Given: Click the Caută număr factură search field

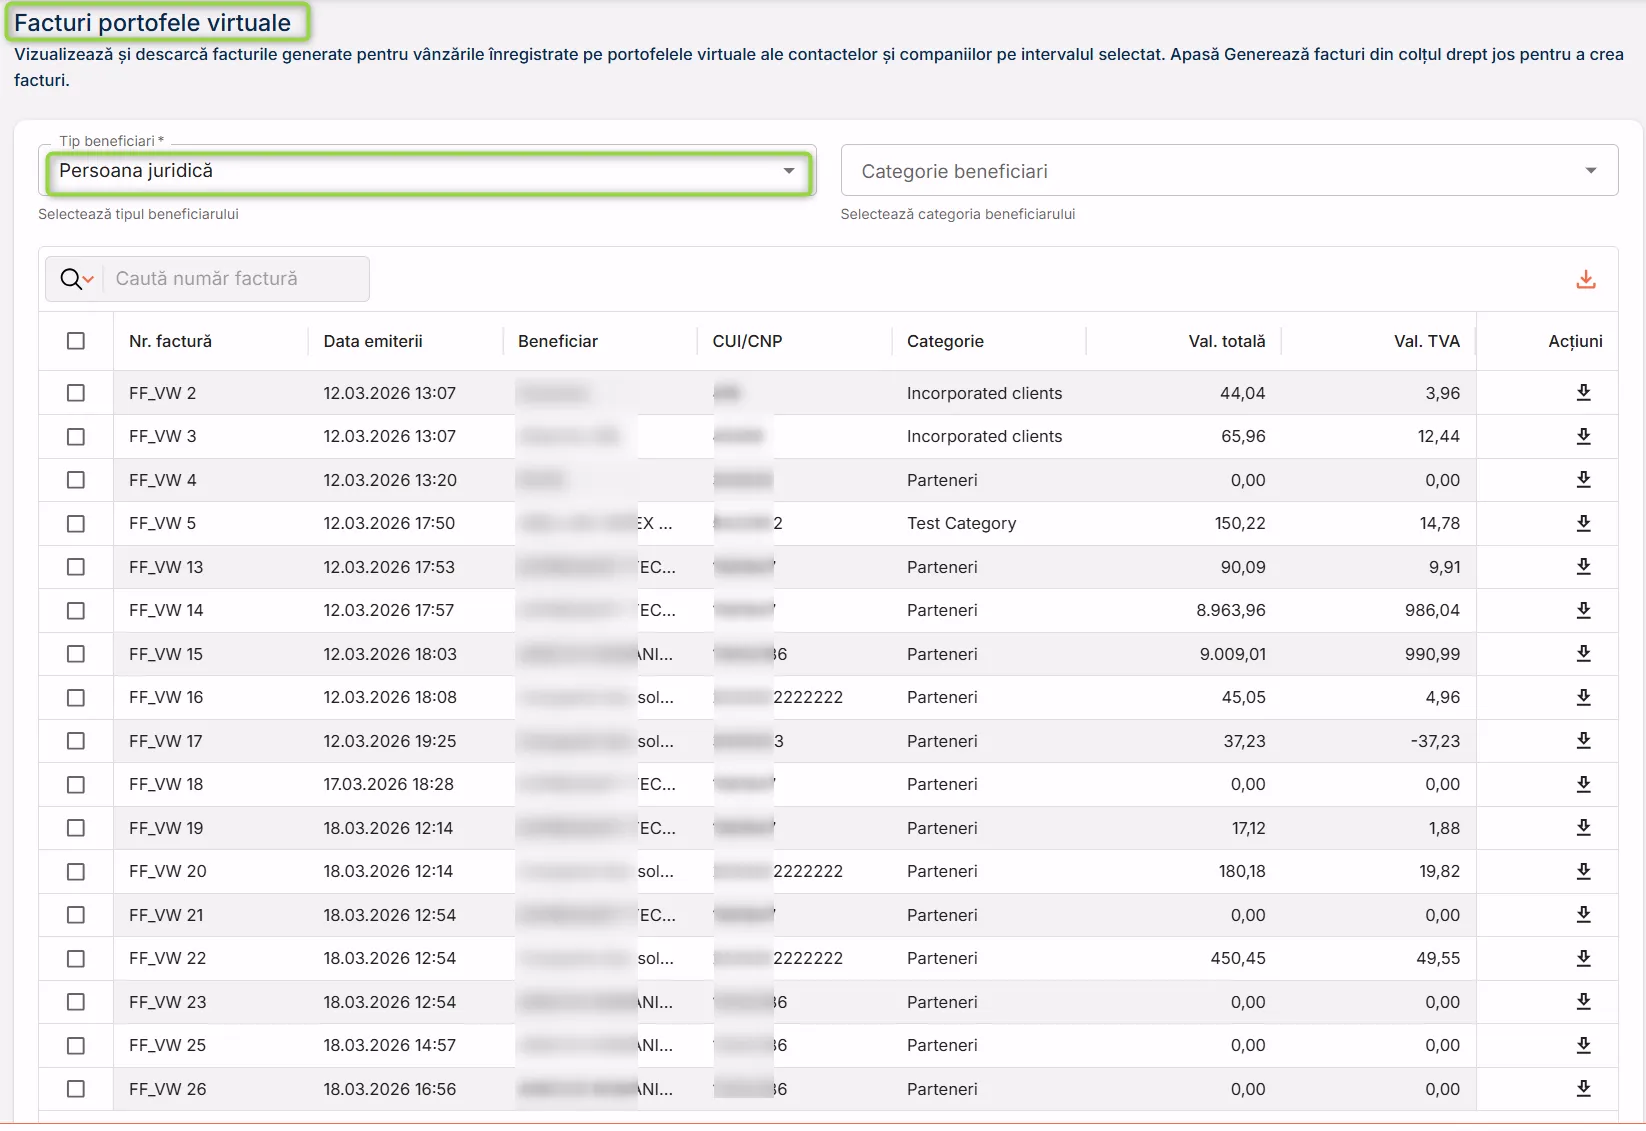Looking at the screenshot, I should tap(236, 279).
